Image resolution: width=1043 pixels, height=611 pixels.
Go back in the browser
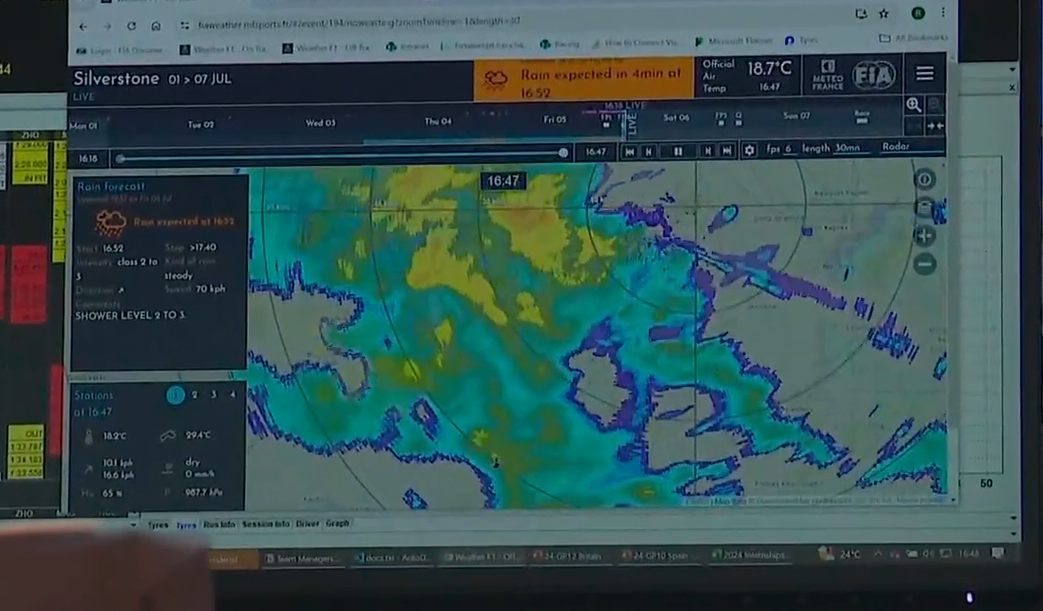[83, 27]
